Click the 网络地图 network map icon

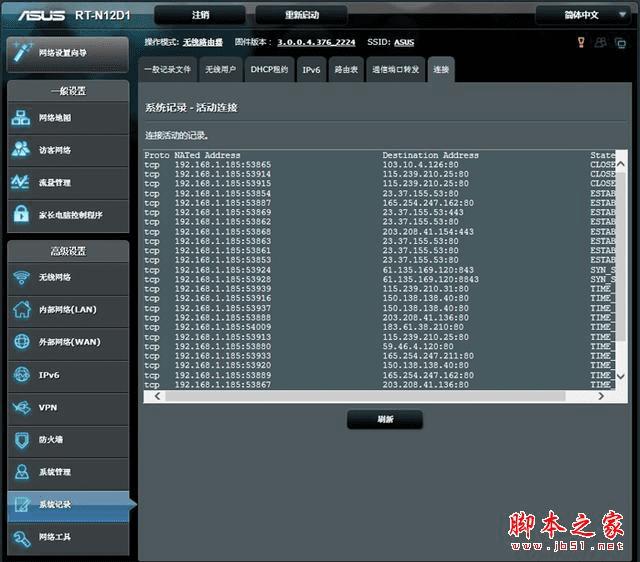[21, 118]
